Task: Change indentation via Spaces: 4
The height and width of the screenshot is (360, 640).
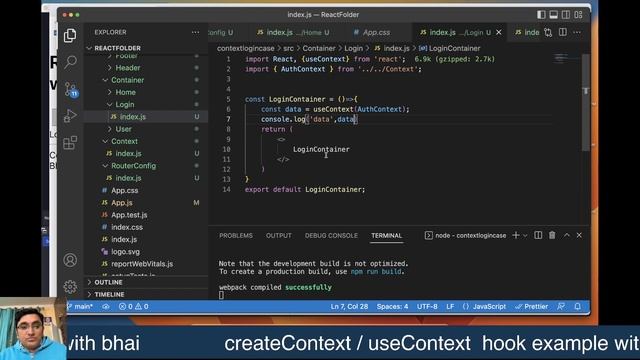Action: tap(392, 306)
